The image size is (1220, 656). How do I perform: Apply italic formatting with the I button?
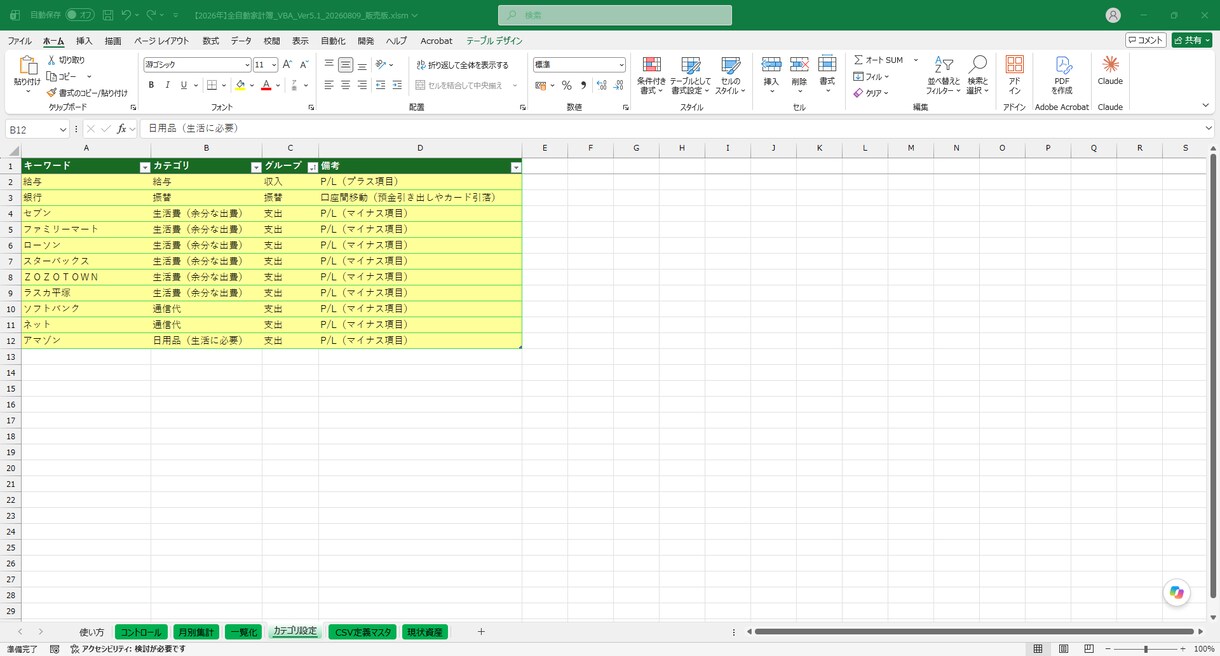coord(167,86)
